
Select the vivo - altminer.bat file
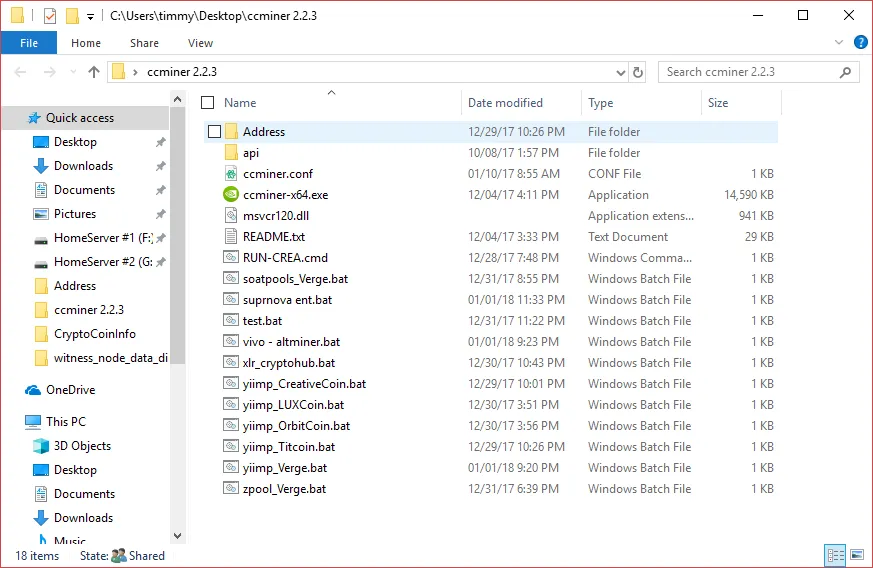291,341
